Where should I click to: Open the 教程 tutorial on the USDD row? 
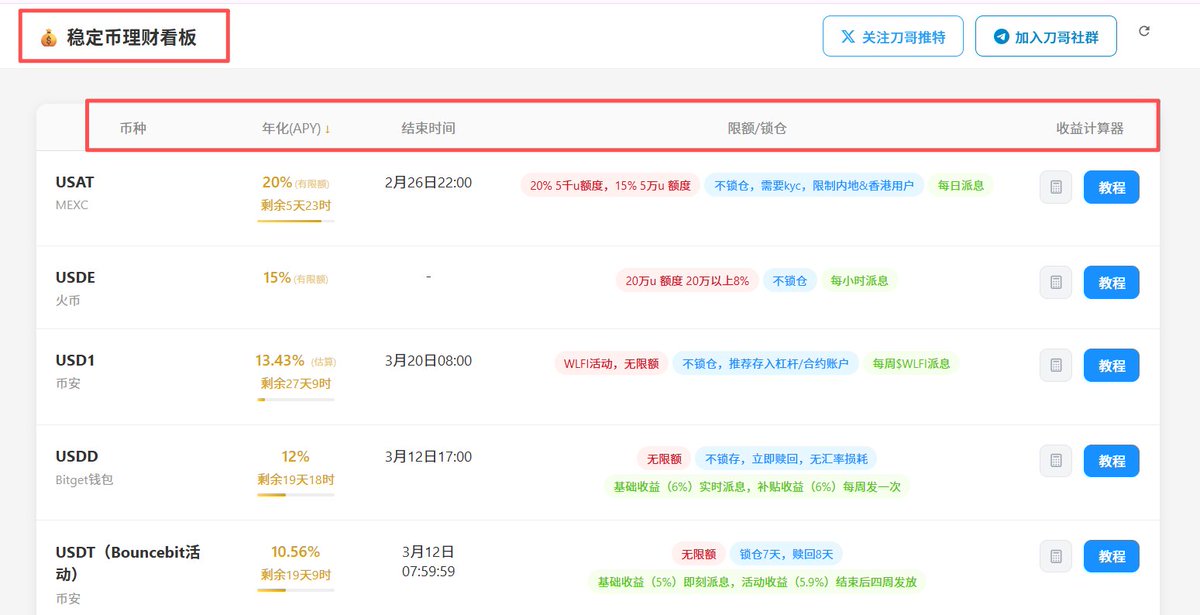click(x=1111, y=461)
